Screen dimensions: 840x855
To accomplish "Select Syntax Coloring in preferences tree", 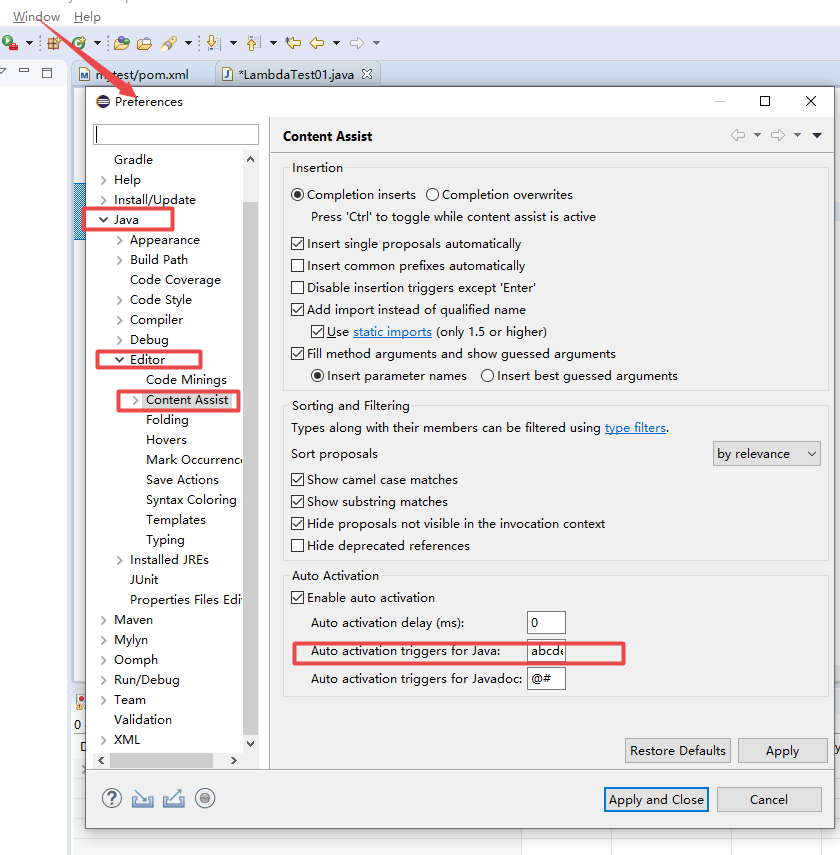I will (191, 500).
